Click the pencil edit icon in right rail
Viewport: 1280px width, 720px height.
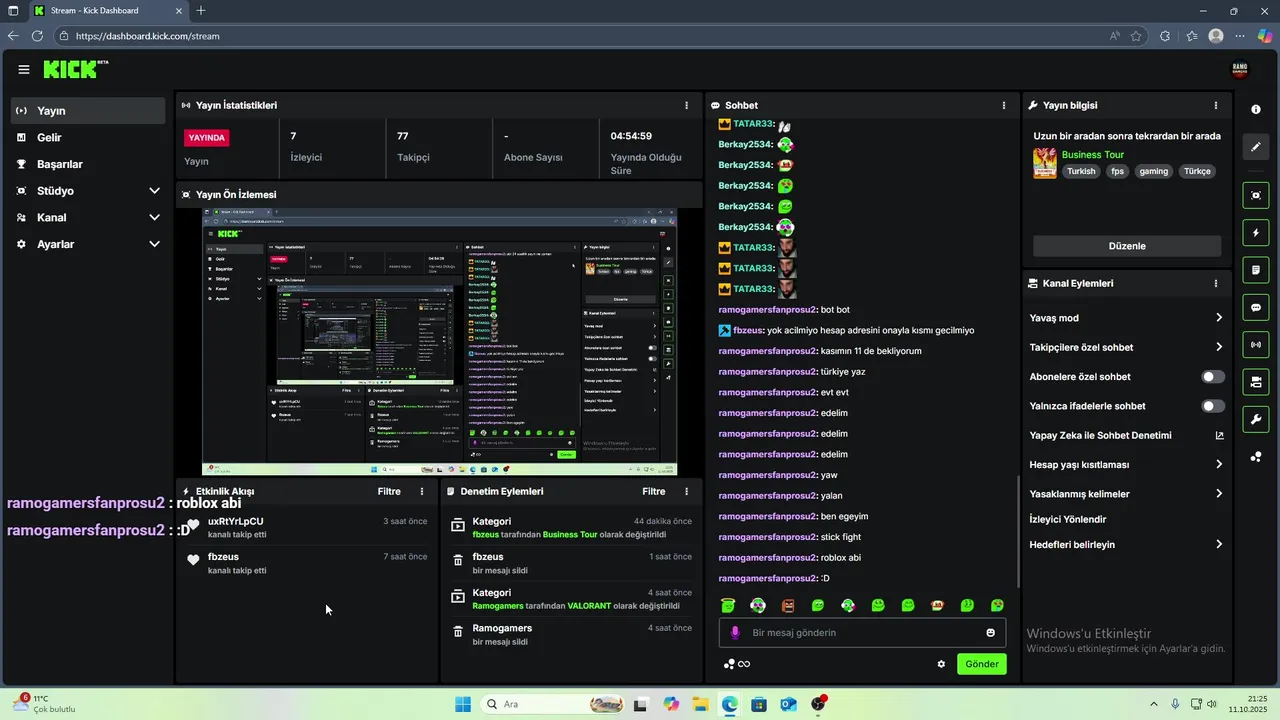[x=1256, y=147]
